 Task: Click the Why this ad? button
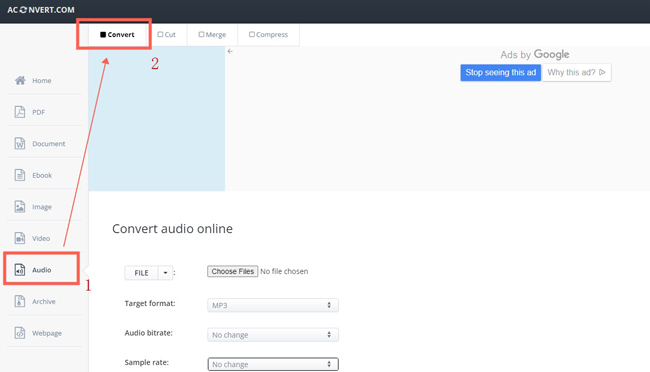click(x=576, y=73)
